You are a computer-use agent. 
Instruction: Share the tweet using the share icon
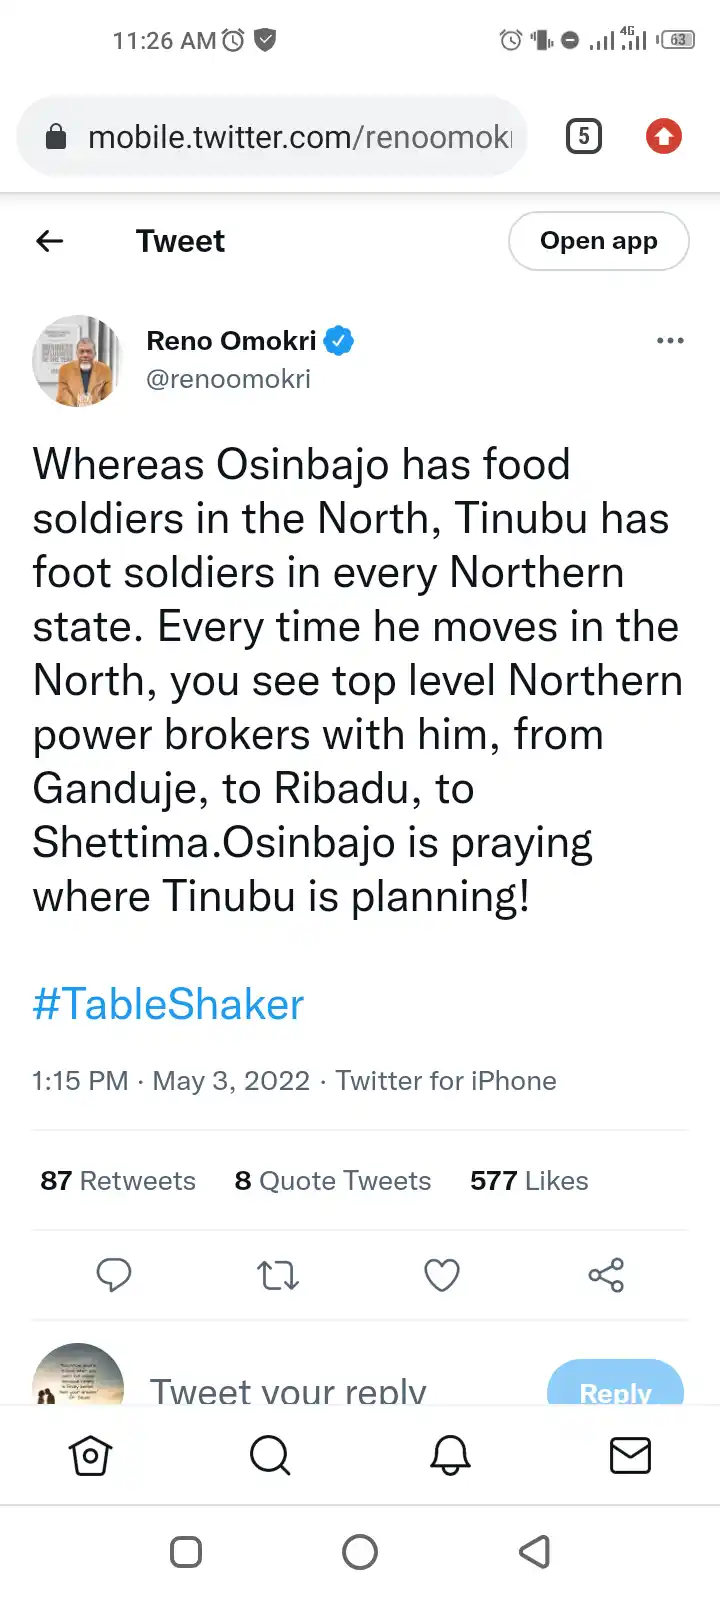tap(605, 1275)
